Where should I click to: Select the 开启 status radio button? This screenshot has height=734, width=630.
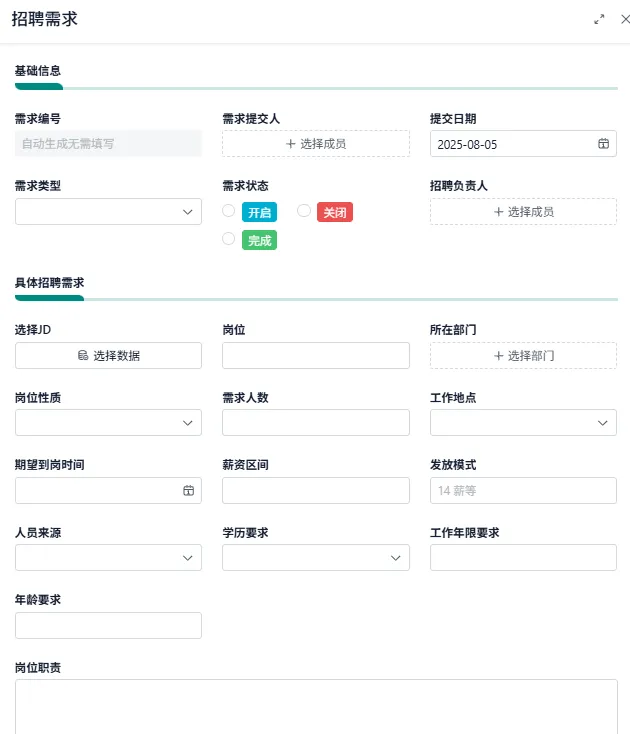pos(229,211)
